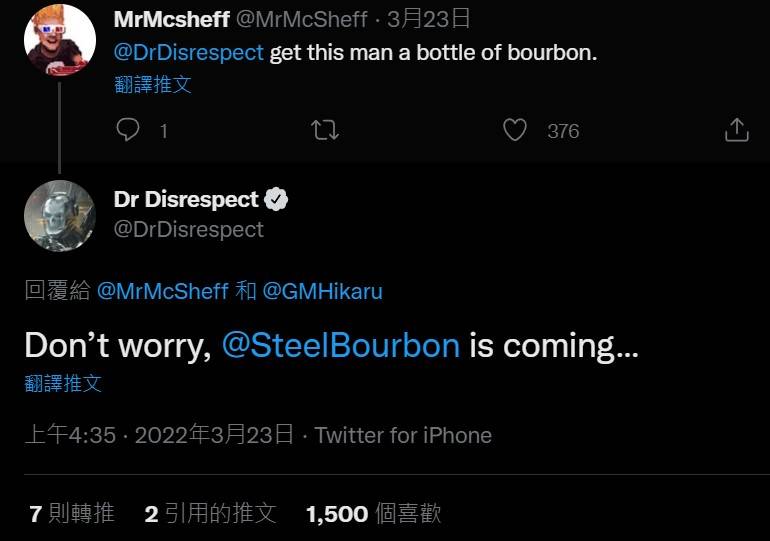
Task: View the 1,500 likes list
Action: 373,514
